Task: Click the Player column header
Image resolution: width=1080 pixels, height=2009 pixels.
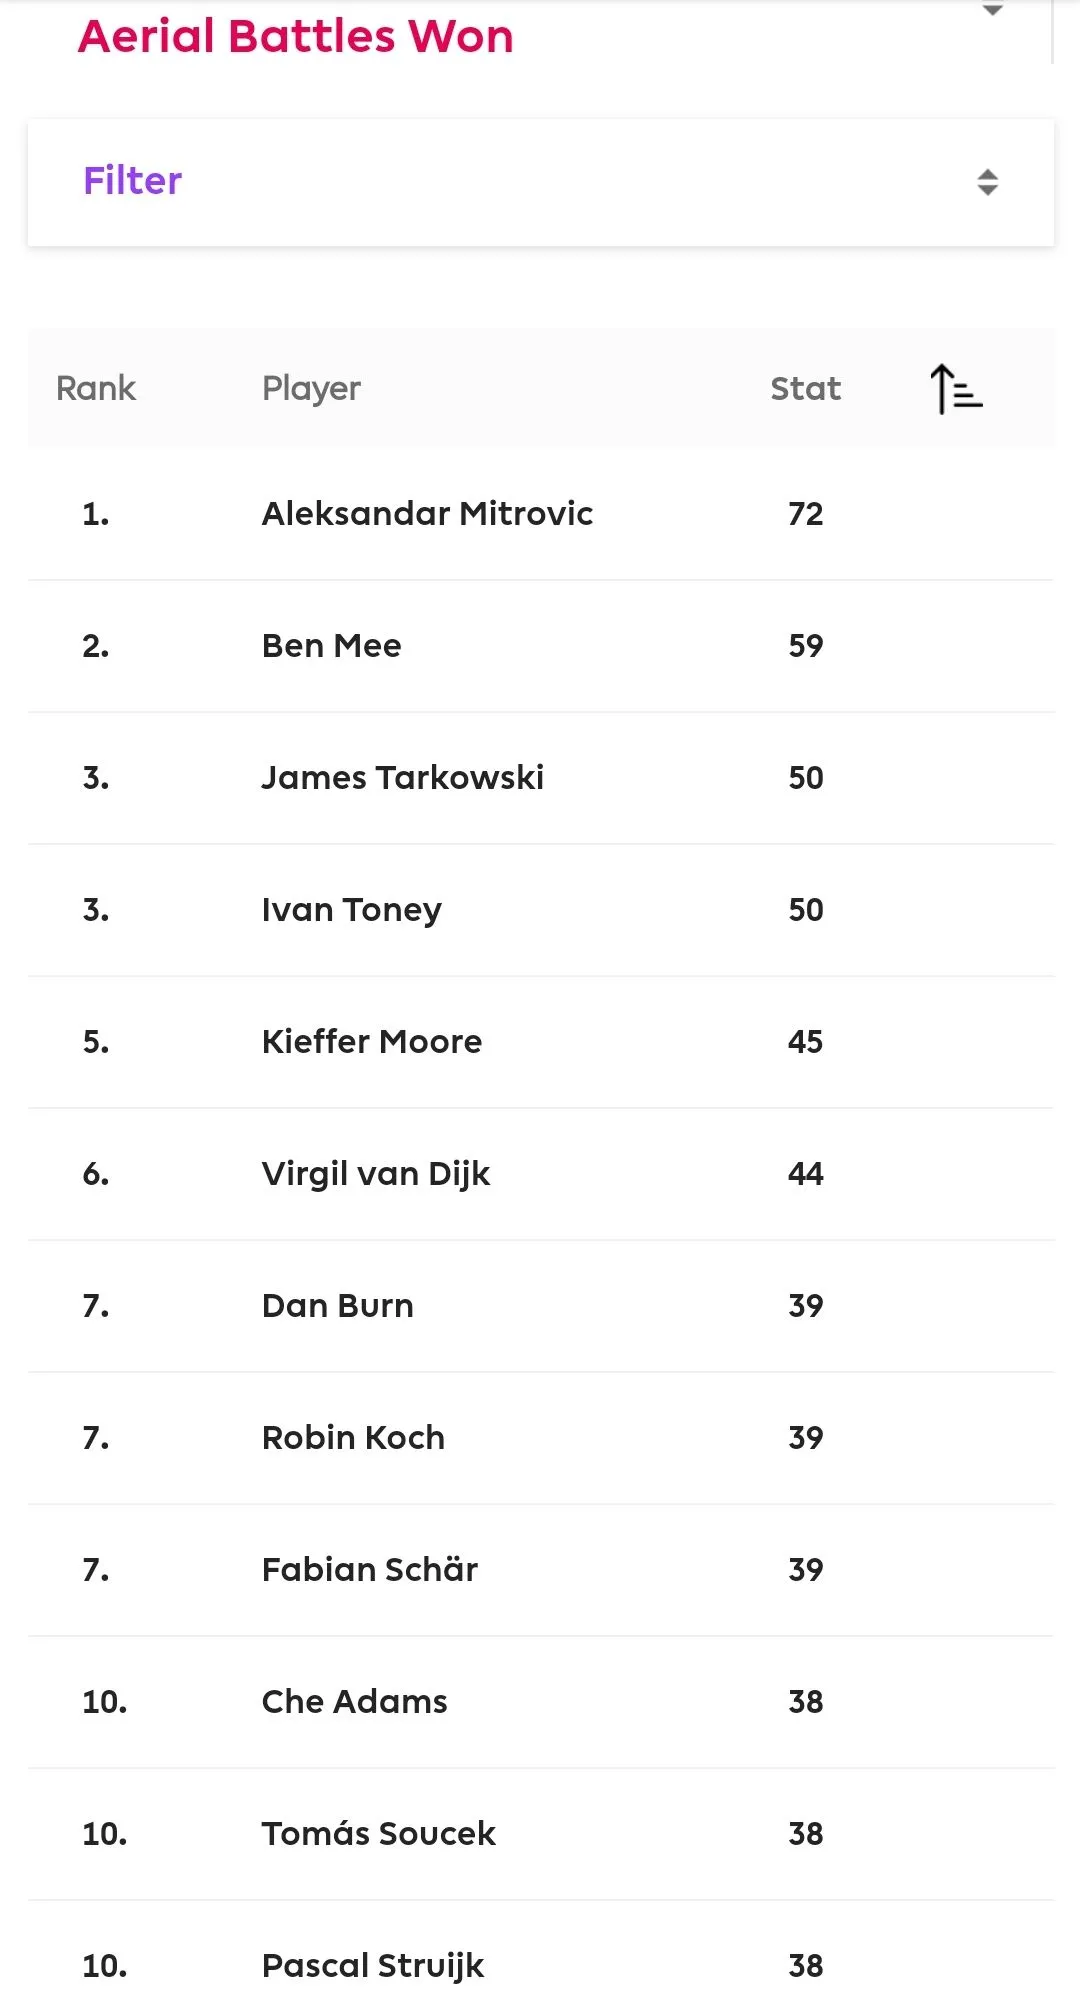Action: [x=311, y=388]
